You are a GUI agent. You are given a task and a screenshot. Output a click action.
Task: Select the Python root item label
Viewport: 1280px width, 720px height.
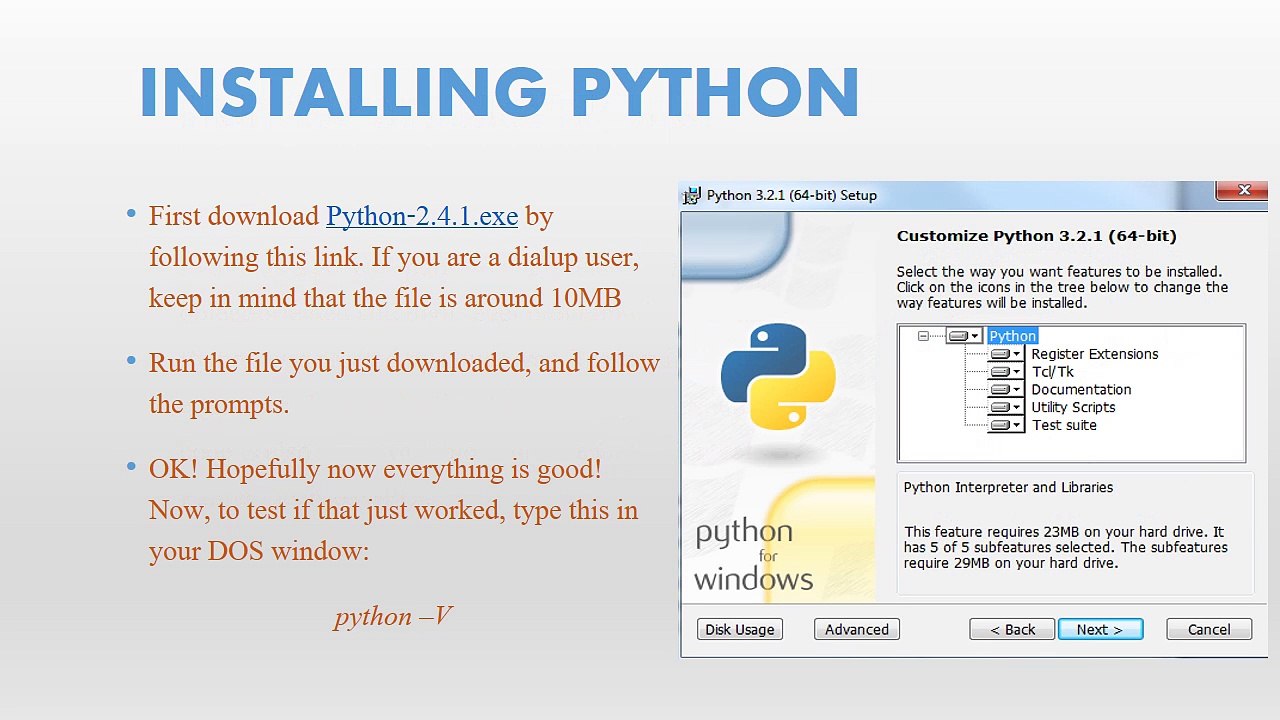click(x=1013, y=336)
